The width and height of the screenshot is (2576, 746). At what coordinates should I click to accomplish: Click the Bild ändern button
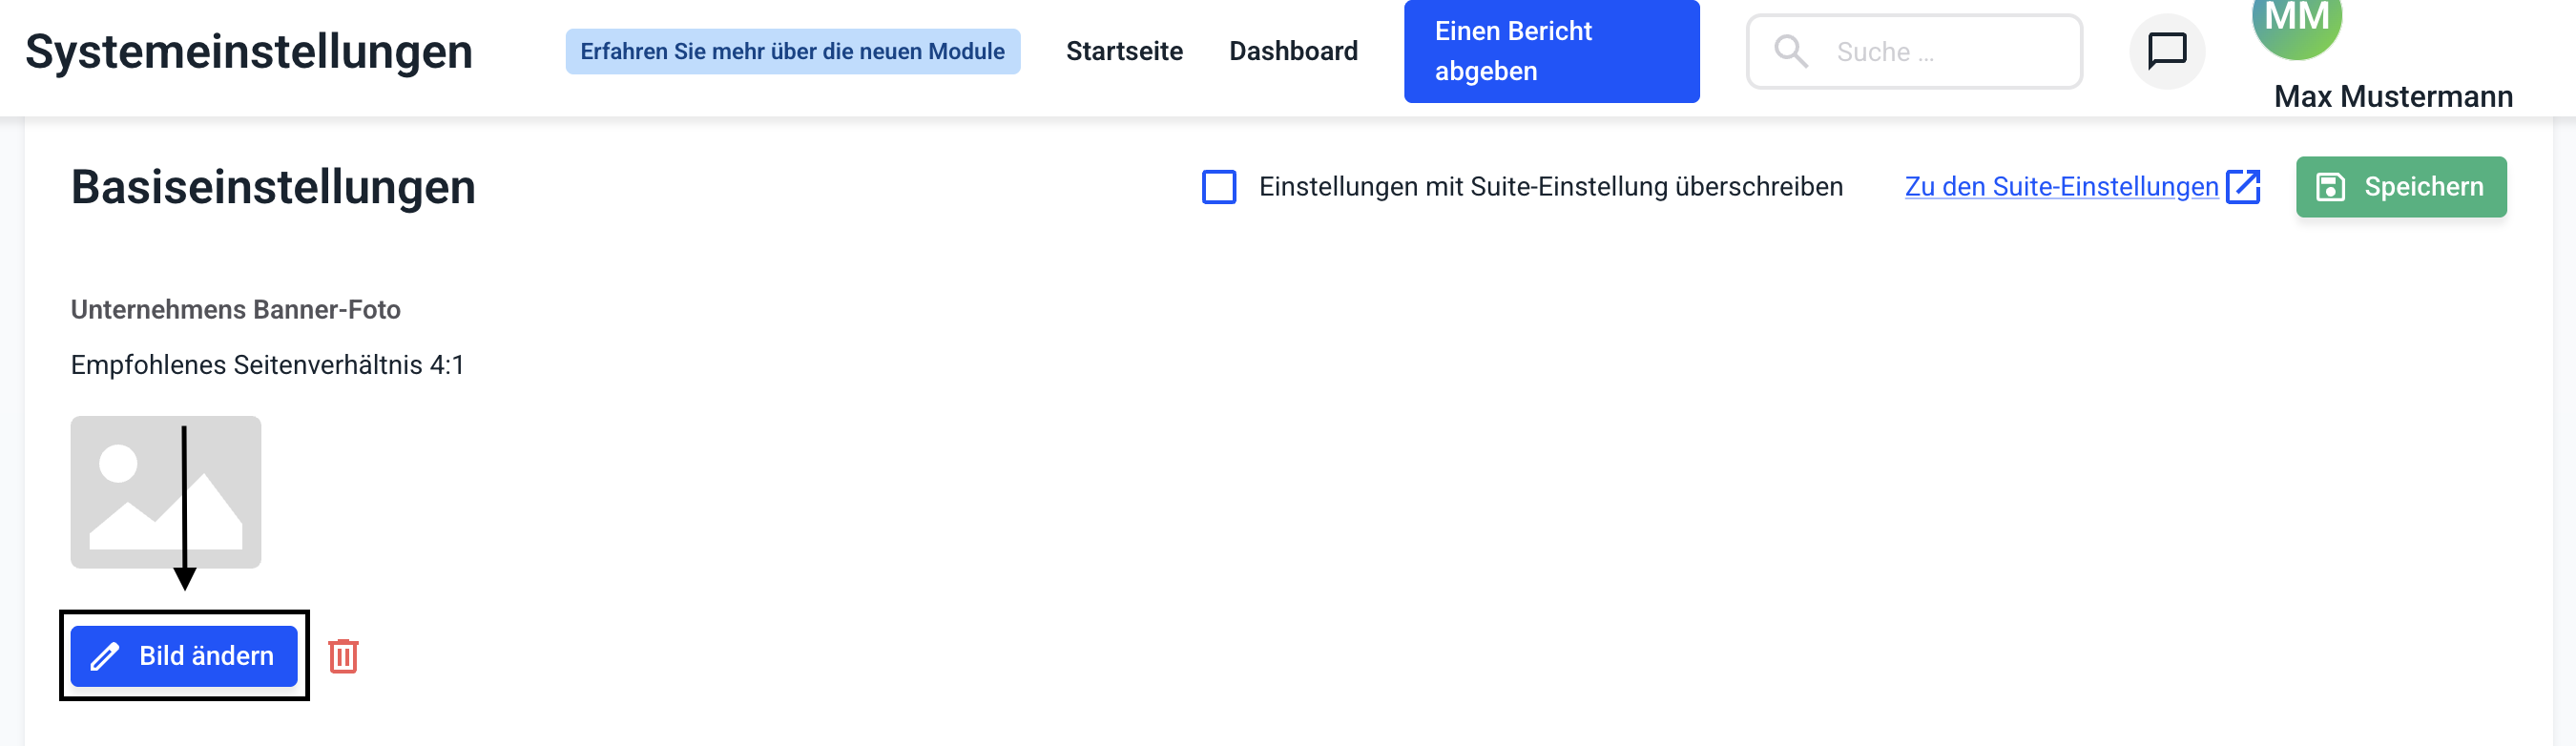coord(184,656)
